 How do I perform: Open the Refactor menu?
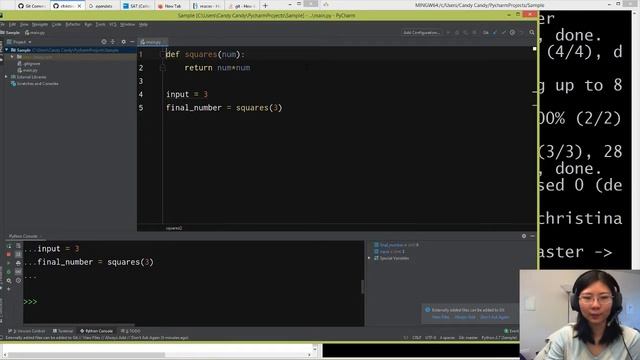[x=73, y=24]
